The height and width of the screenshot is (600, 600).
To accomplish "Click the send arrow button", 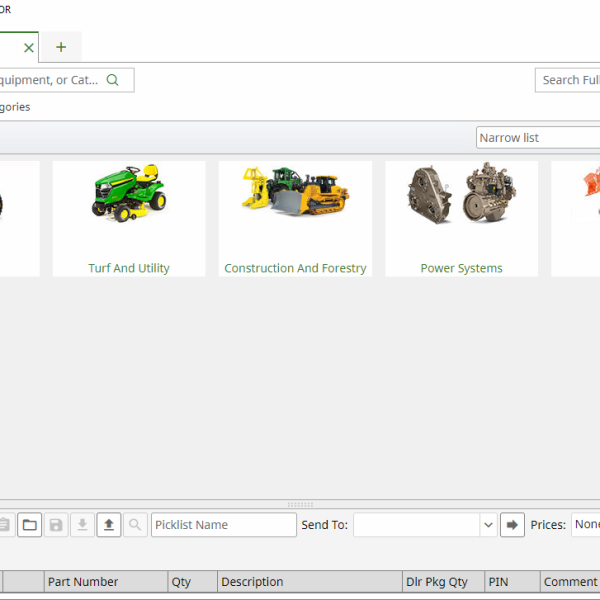I will pos(512,525).
